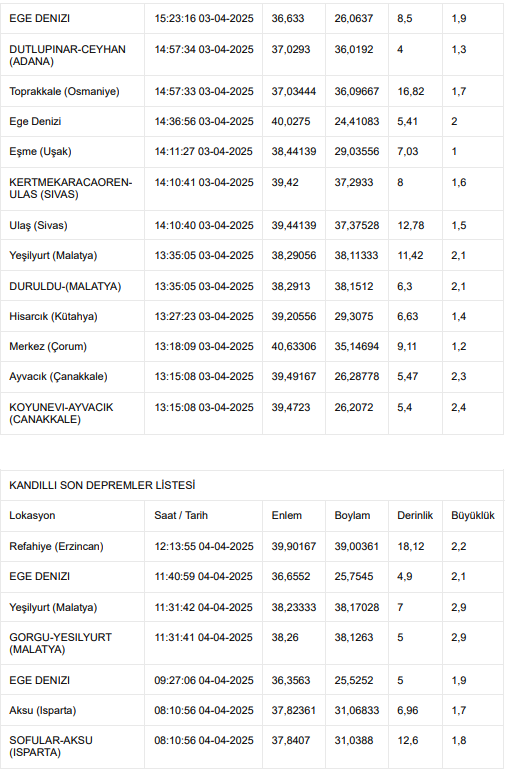511x774 pixels.
Task: Click the Saat / Tarih column header
Action: 181,515
